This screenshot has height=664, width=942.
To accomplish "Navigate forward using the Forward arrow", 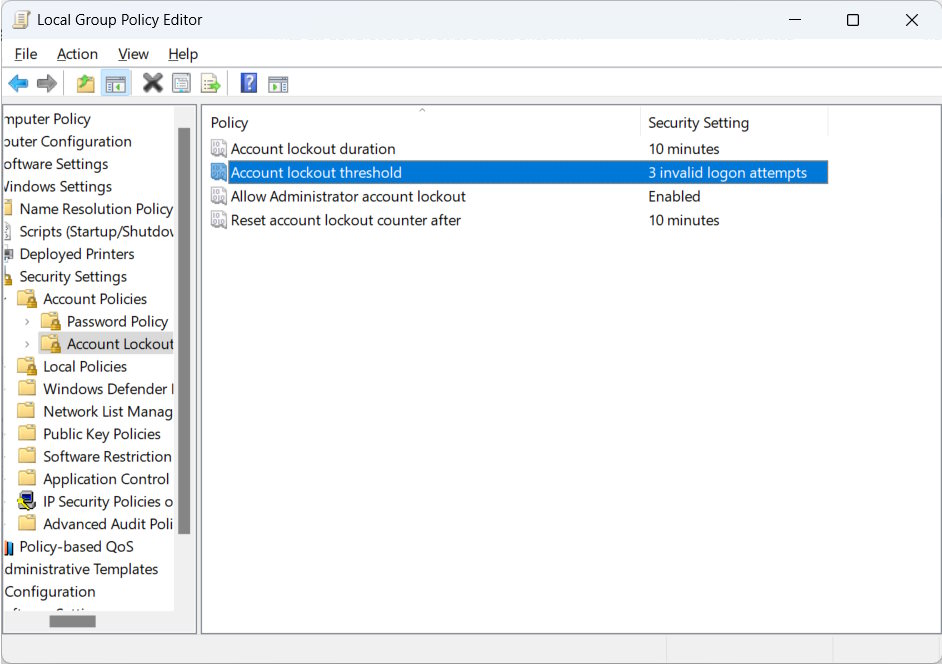I will [46, 82].
